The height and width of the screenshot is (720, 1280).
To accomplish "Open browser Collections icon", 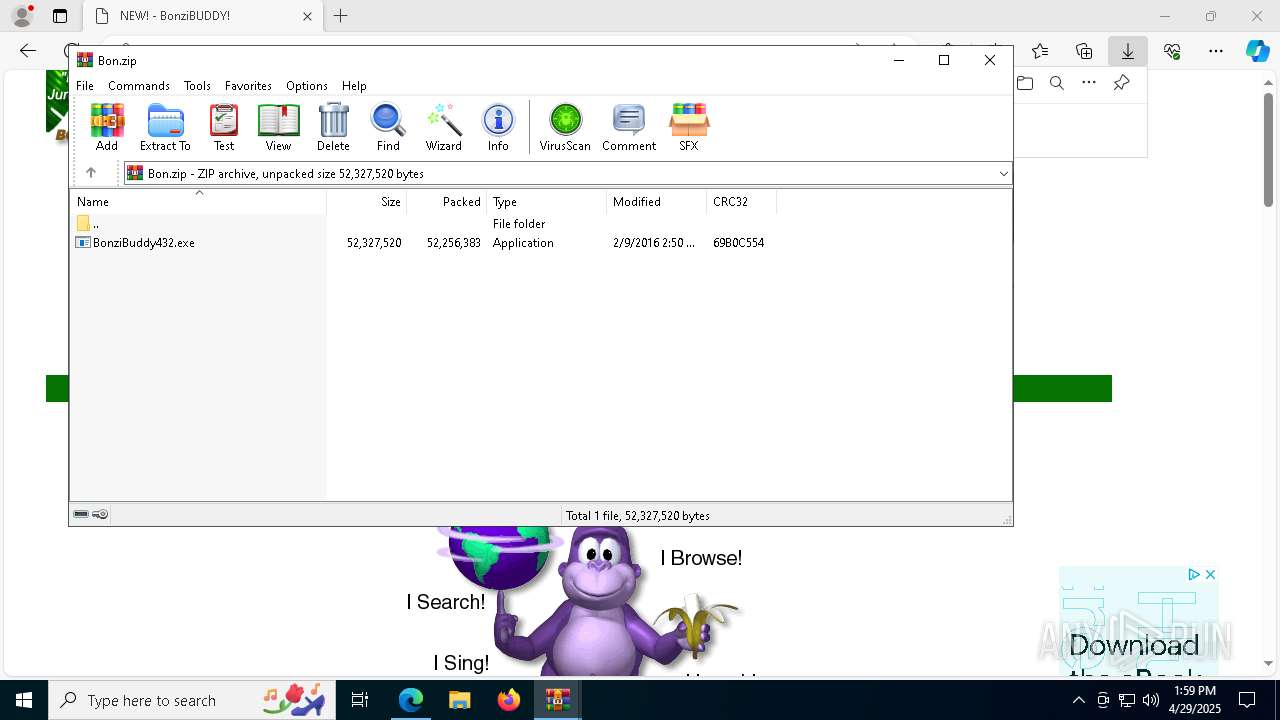I will (1084, 51).
